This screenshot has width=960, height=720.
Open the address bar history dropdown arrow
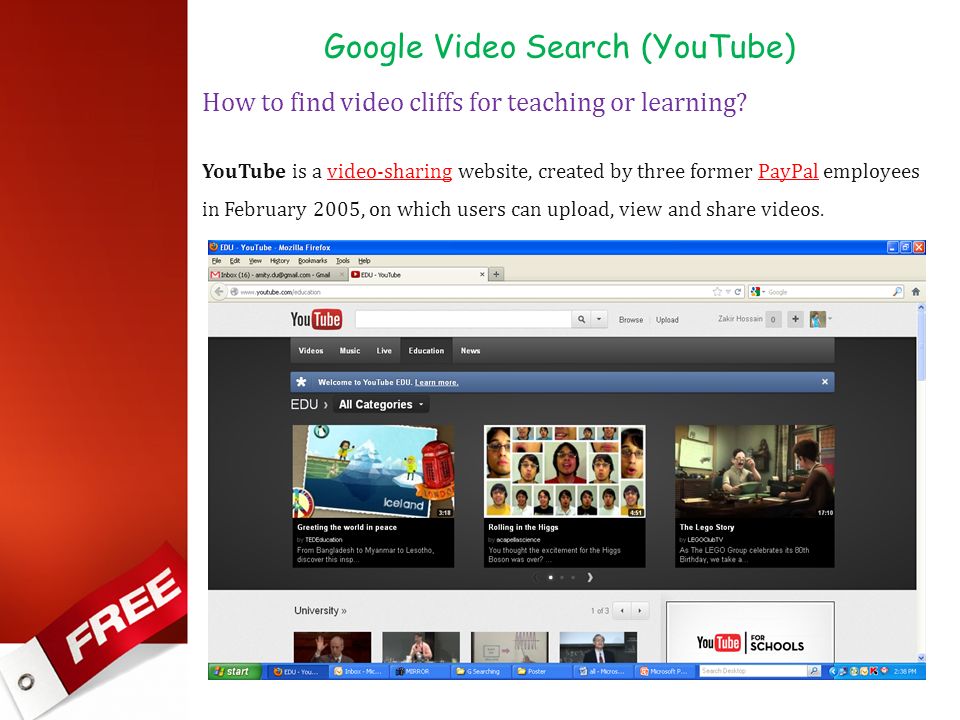728,292
